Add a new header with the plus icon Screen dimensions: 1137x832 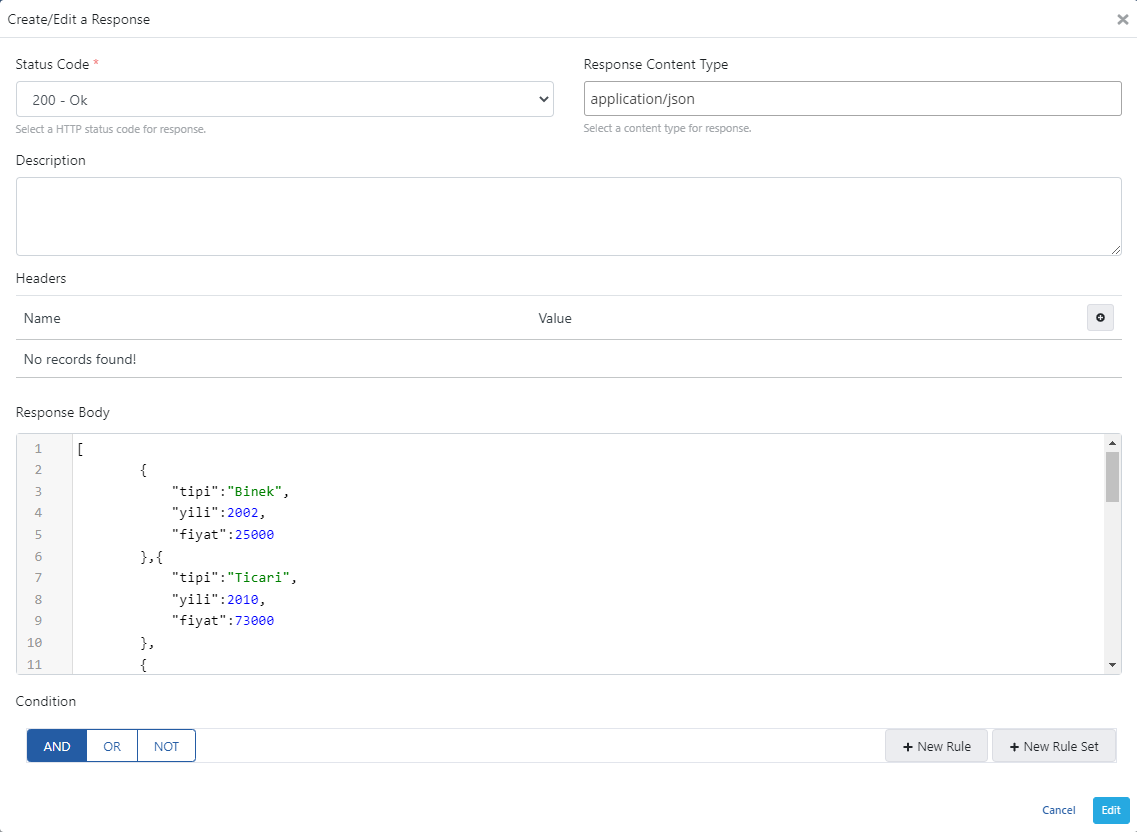1100,317
